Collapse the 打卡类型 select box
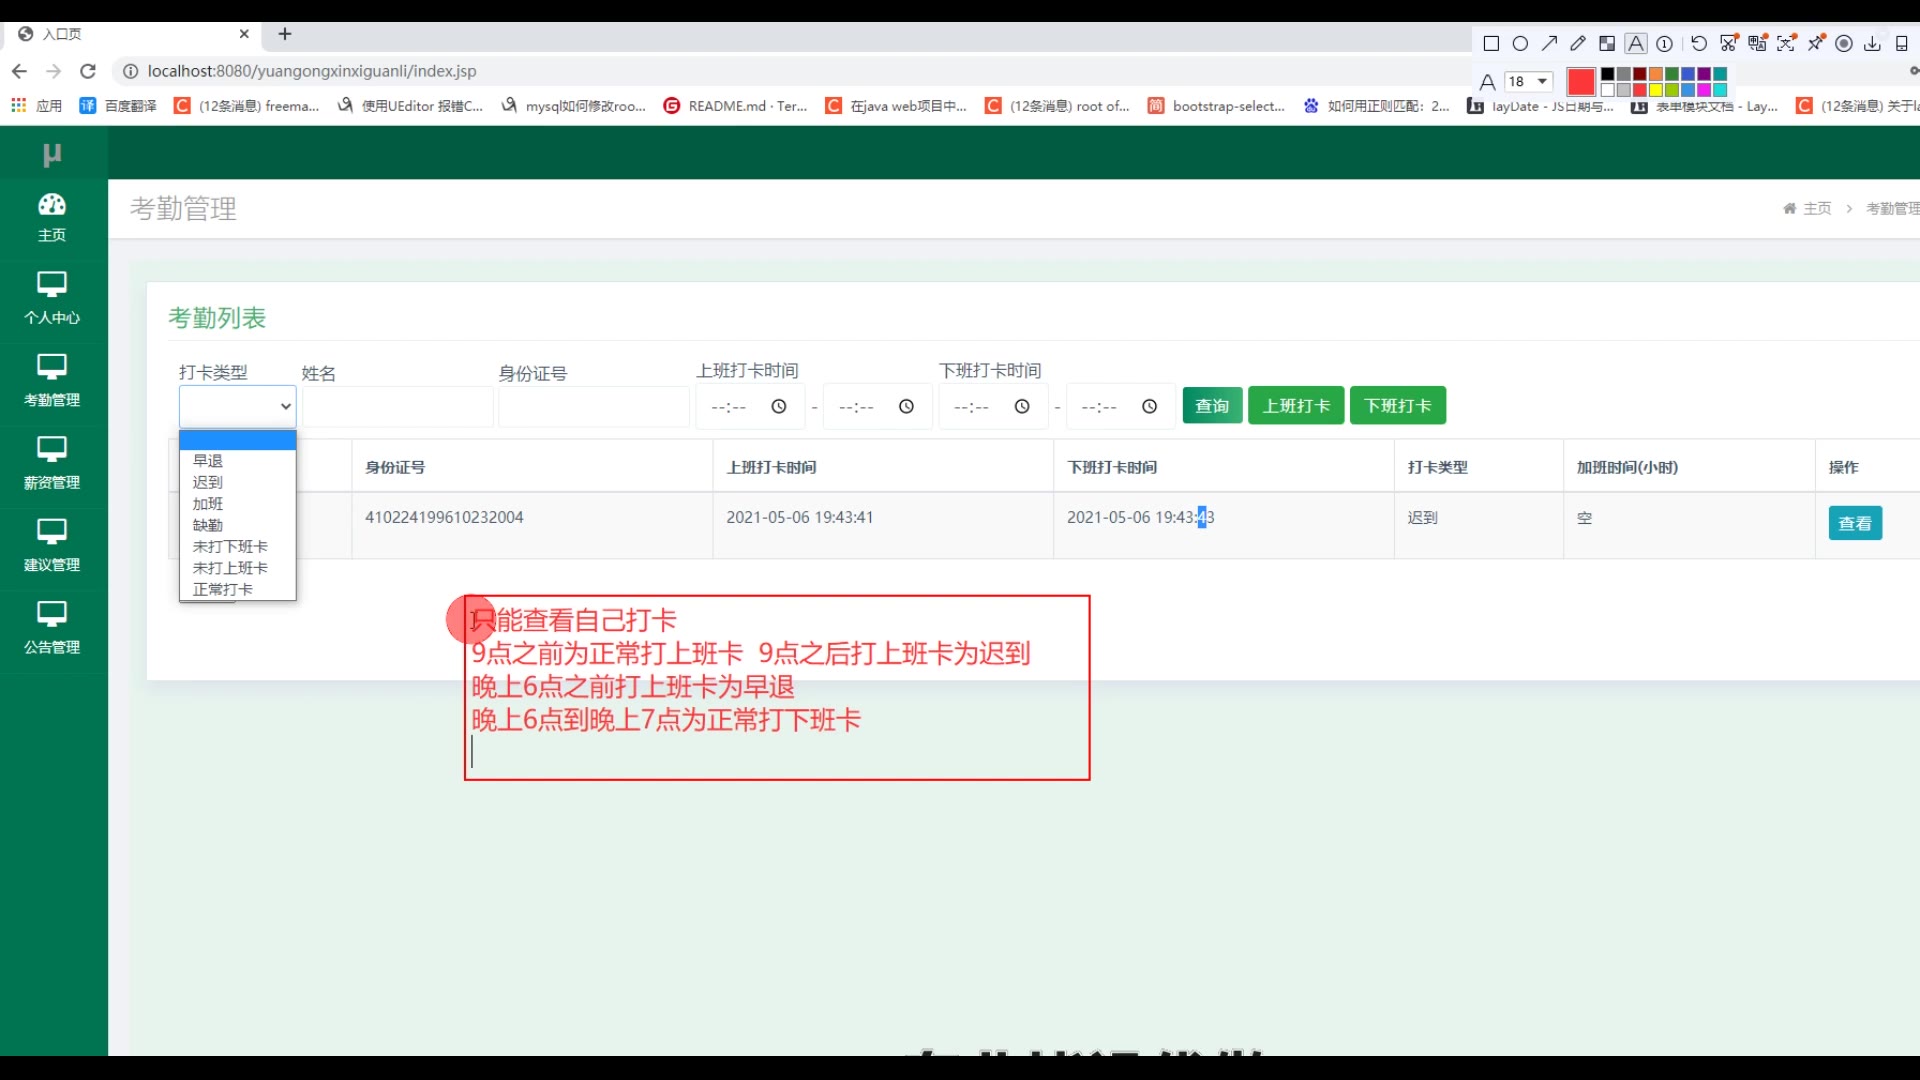The height and width of the screenshot is (1080, 1920). pos(237,406)
